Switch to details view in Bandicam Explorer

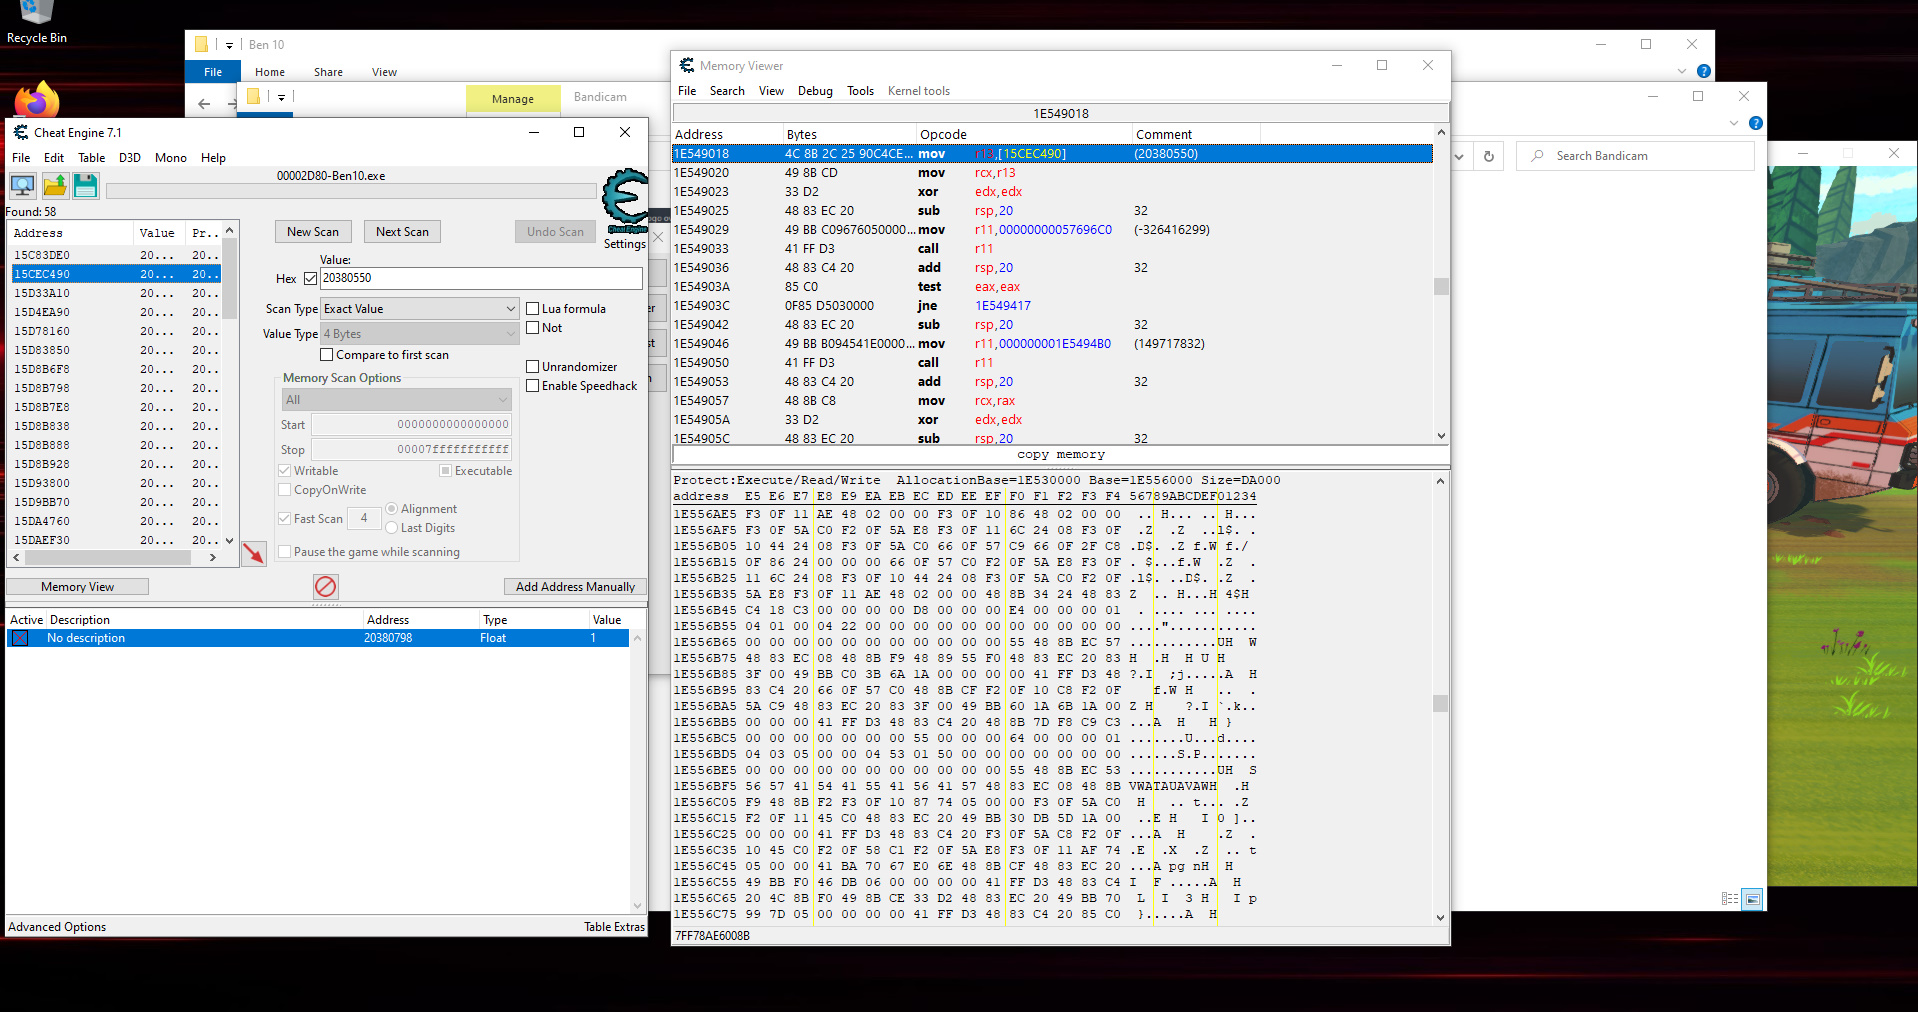pos(1730,899)
